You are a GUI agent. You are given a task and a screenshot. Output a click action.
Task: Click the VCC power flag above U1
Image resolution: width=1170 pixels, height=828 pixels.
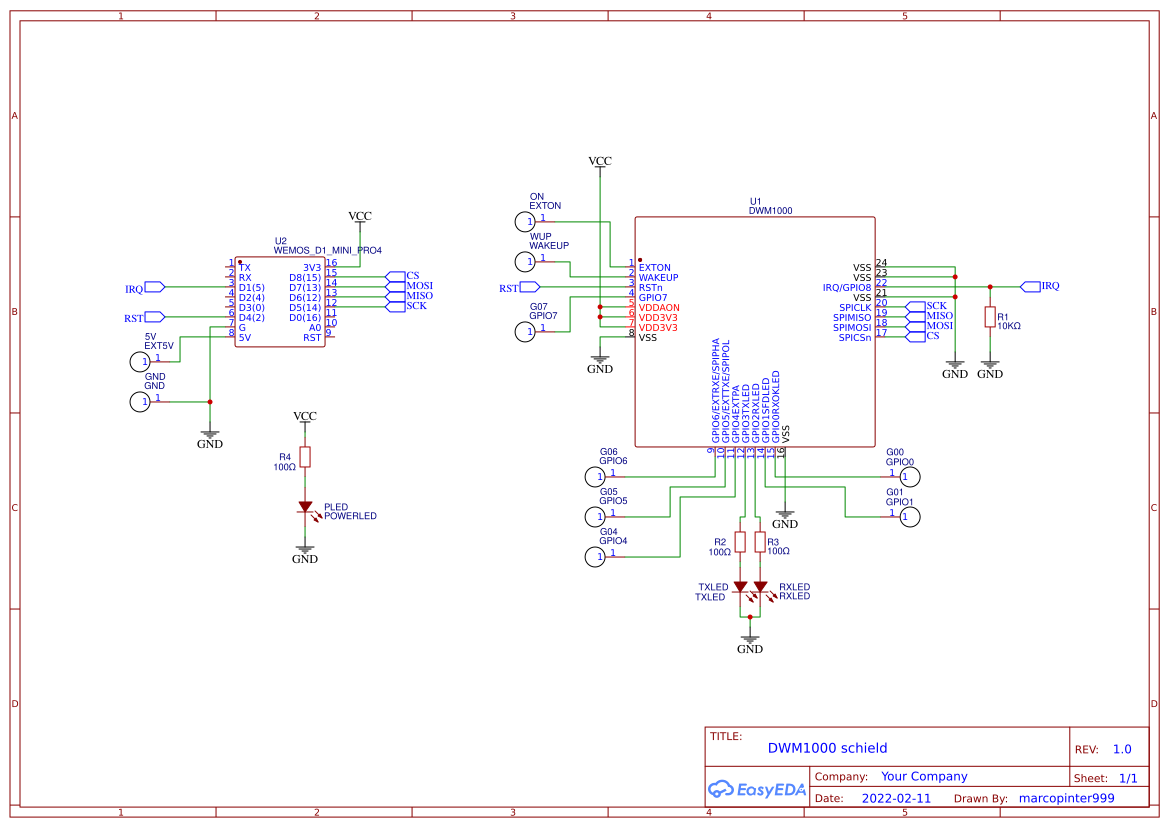(x=600, y=162)
